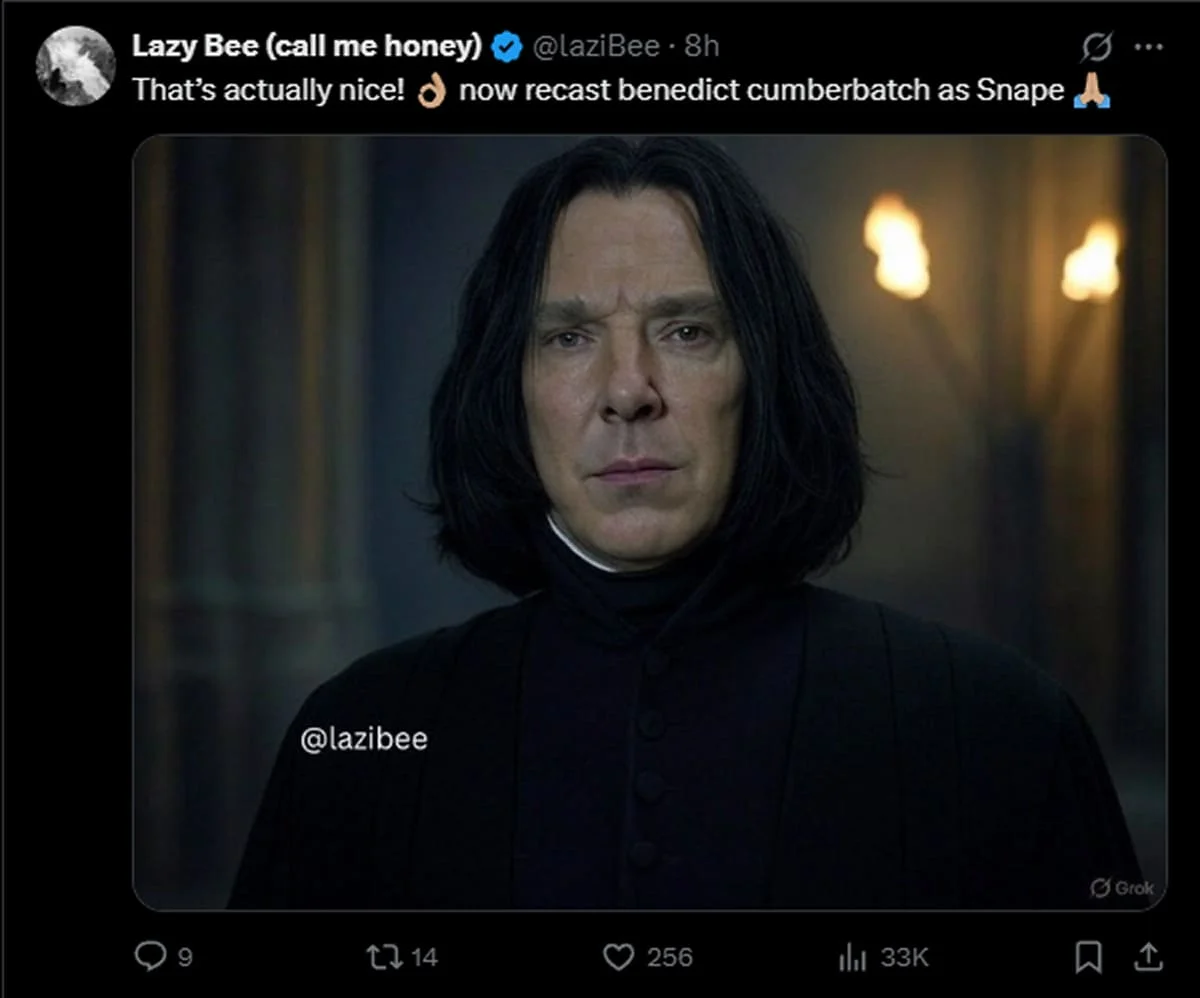Click the 9 replies count

[183, 957]
